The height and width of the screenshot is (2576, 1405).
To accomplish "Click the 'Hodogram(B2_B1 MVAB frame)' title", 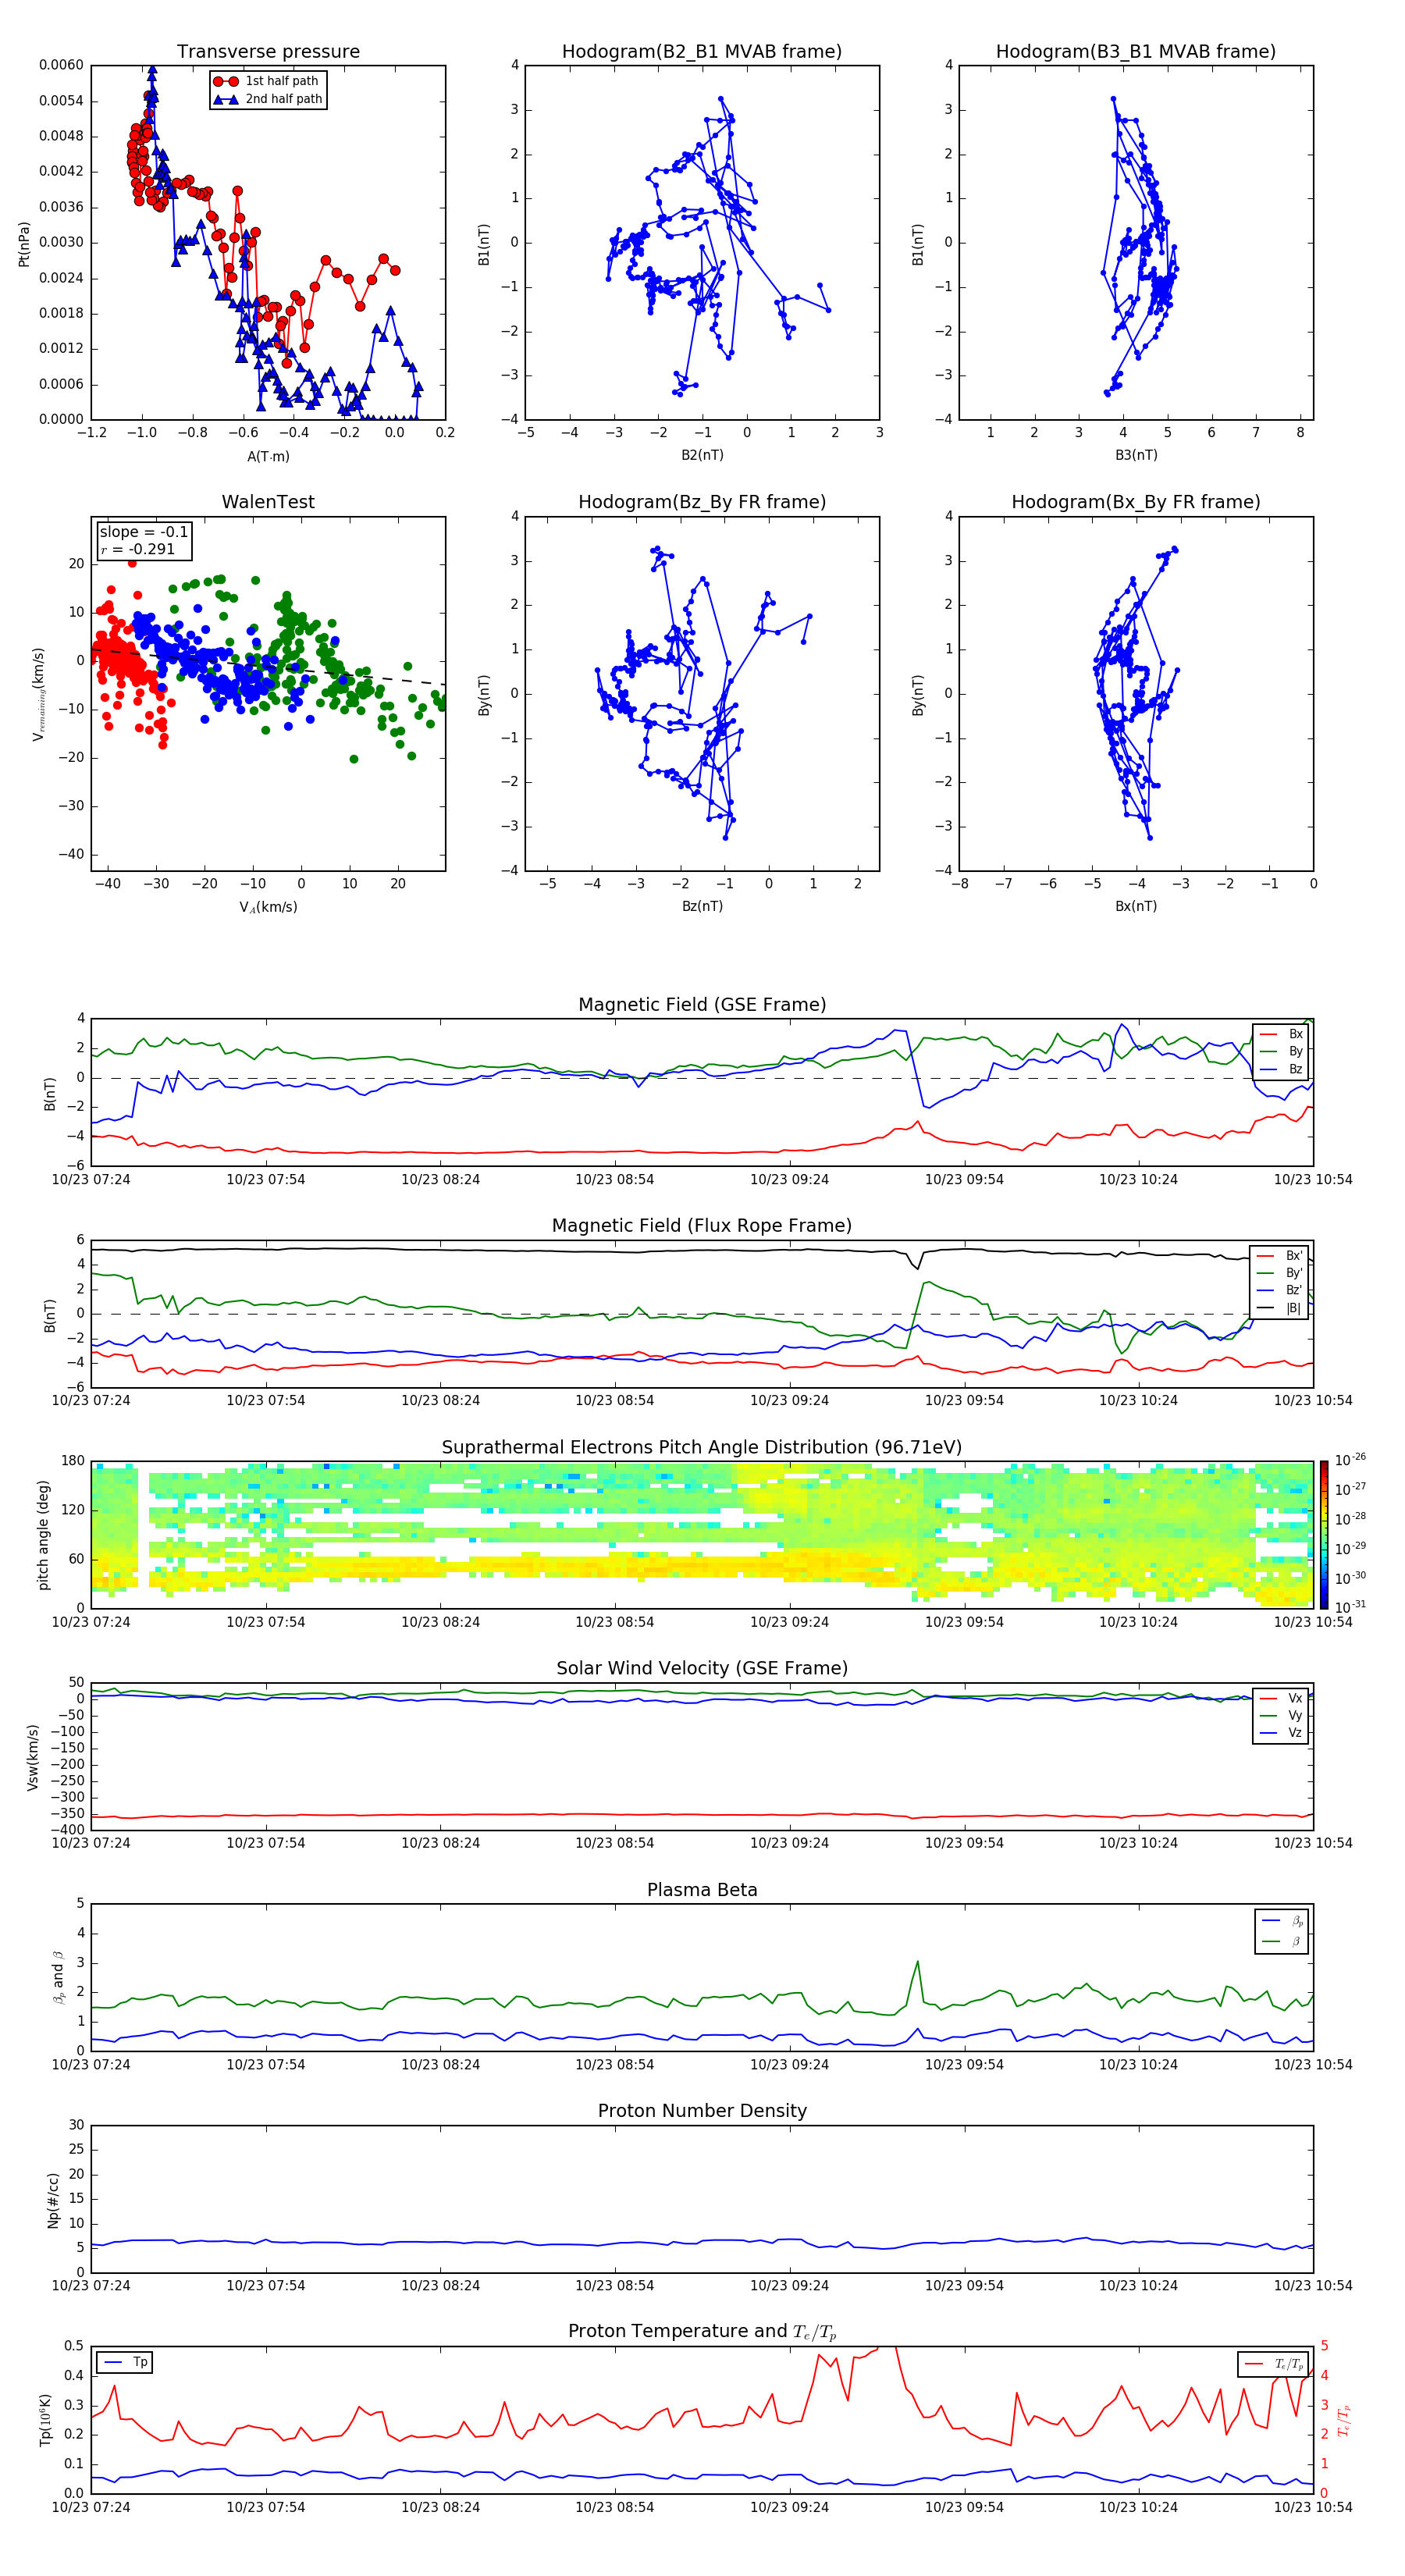I will click(702, 52).
